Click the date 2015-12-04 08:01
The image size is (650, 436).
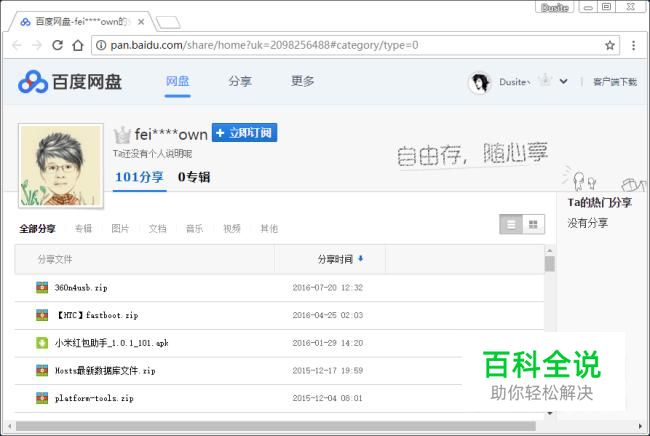coord(327,398)
